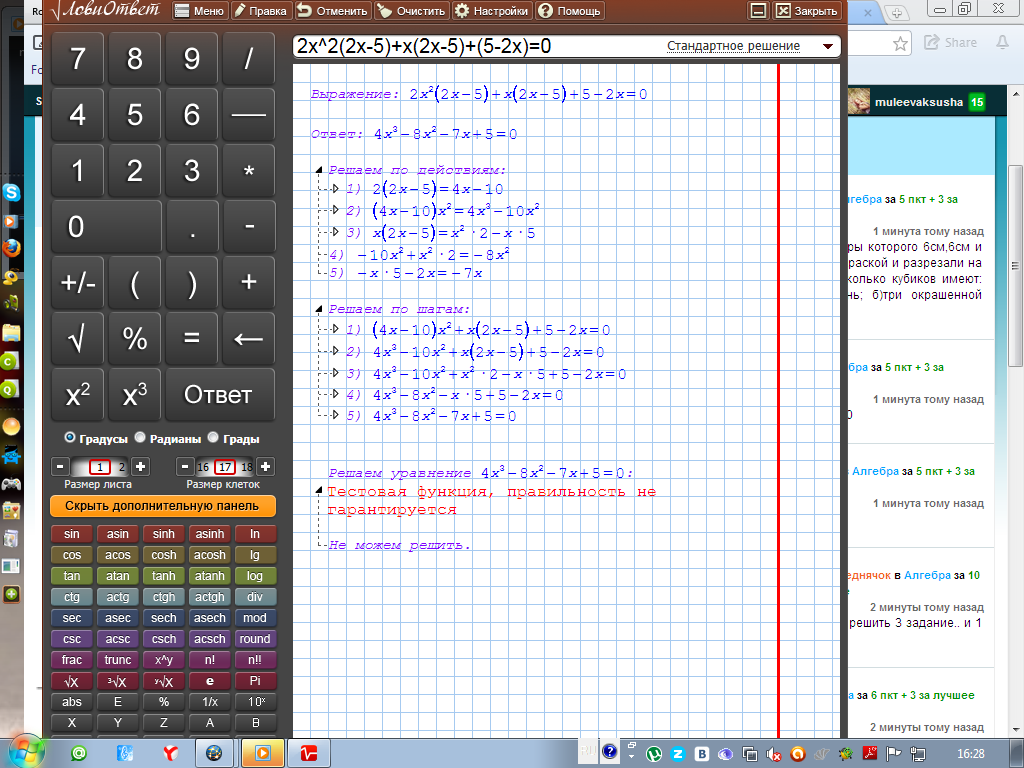Click the multiplication asterisk key
The height and width of the screenshot is (768, 1024).
click(x=249, y=171)
